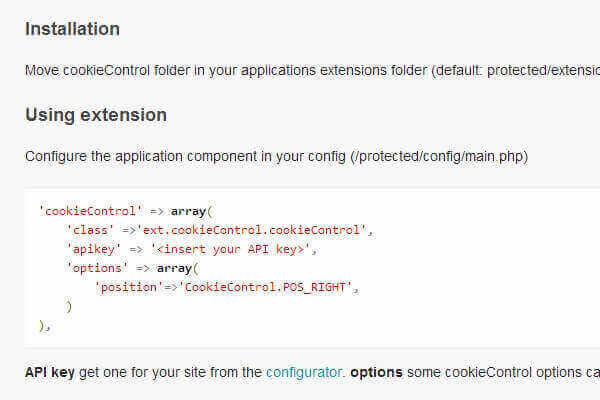
Task: Click the final closing '),' code line
Action: point(44,326)
